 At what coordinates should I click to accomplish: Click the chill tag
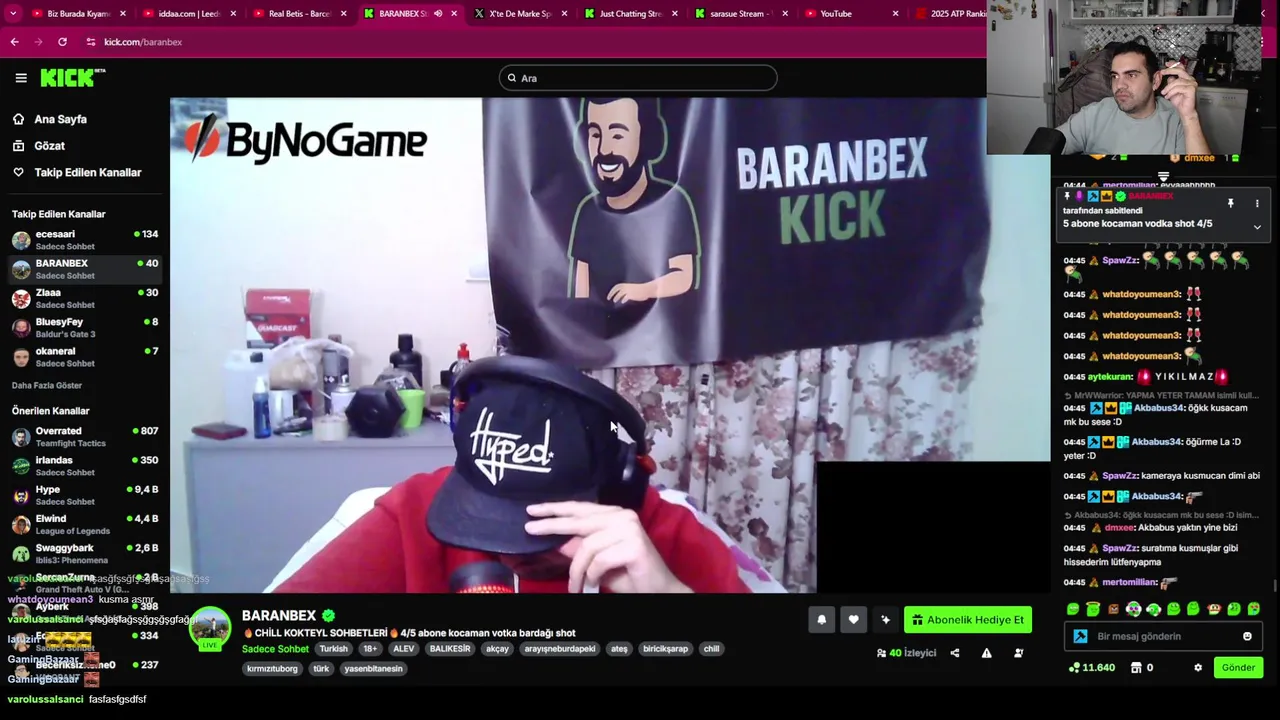pyautogui.click(x=711, y=649)
